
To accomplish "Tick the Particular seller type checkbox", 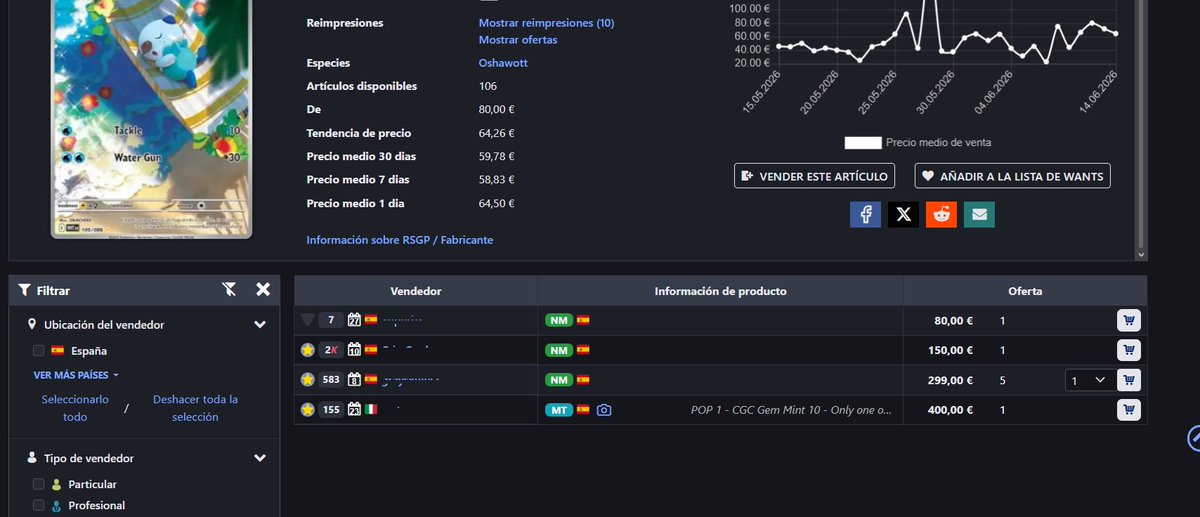I will (38, 484).
